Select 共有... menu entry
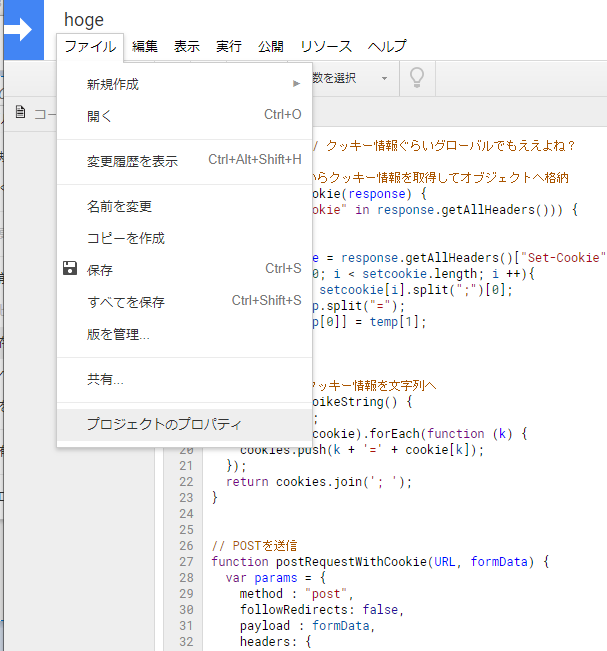 pos(184,379)
